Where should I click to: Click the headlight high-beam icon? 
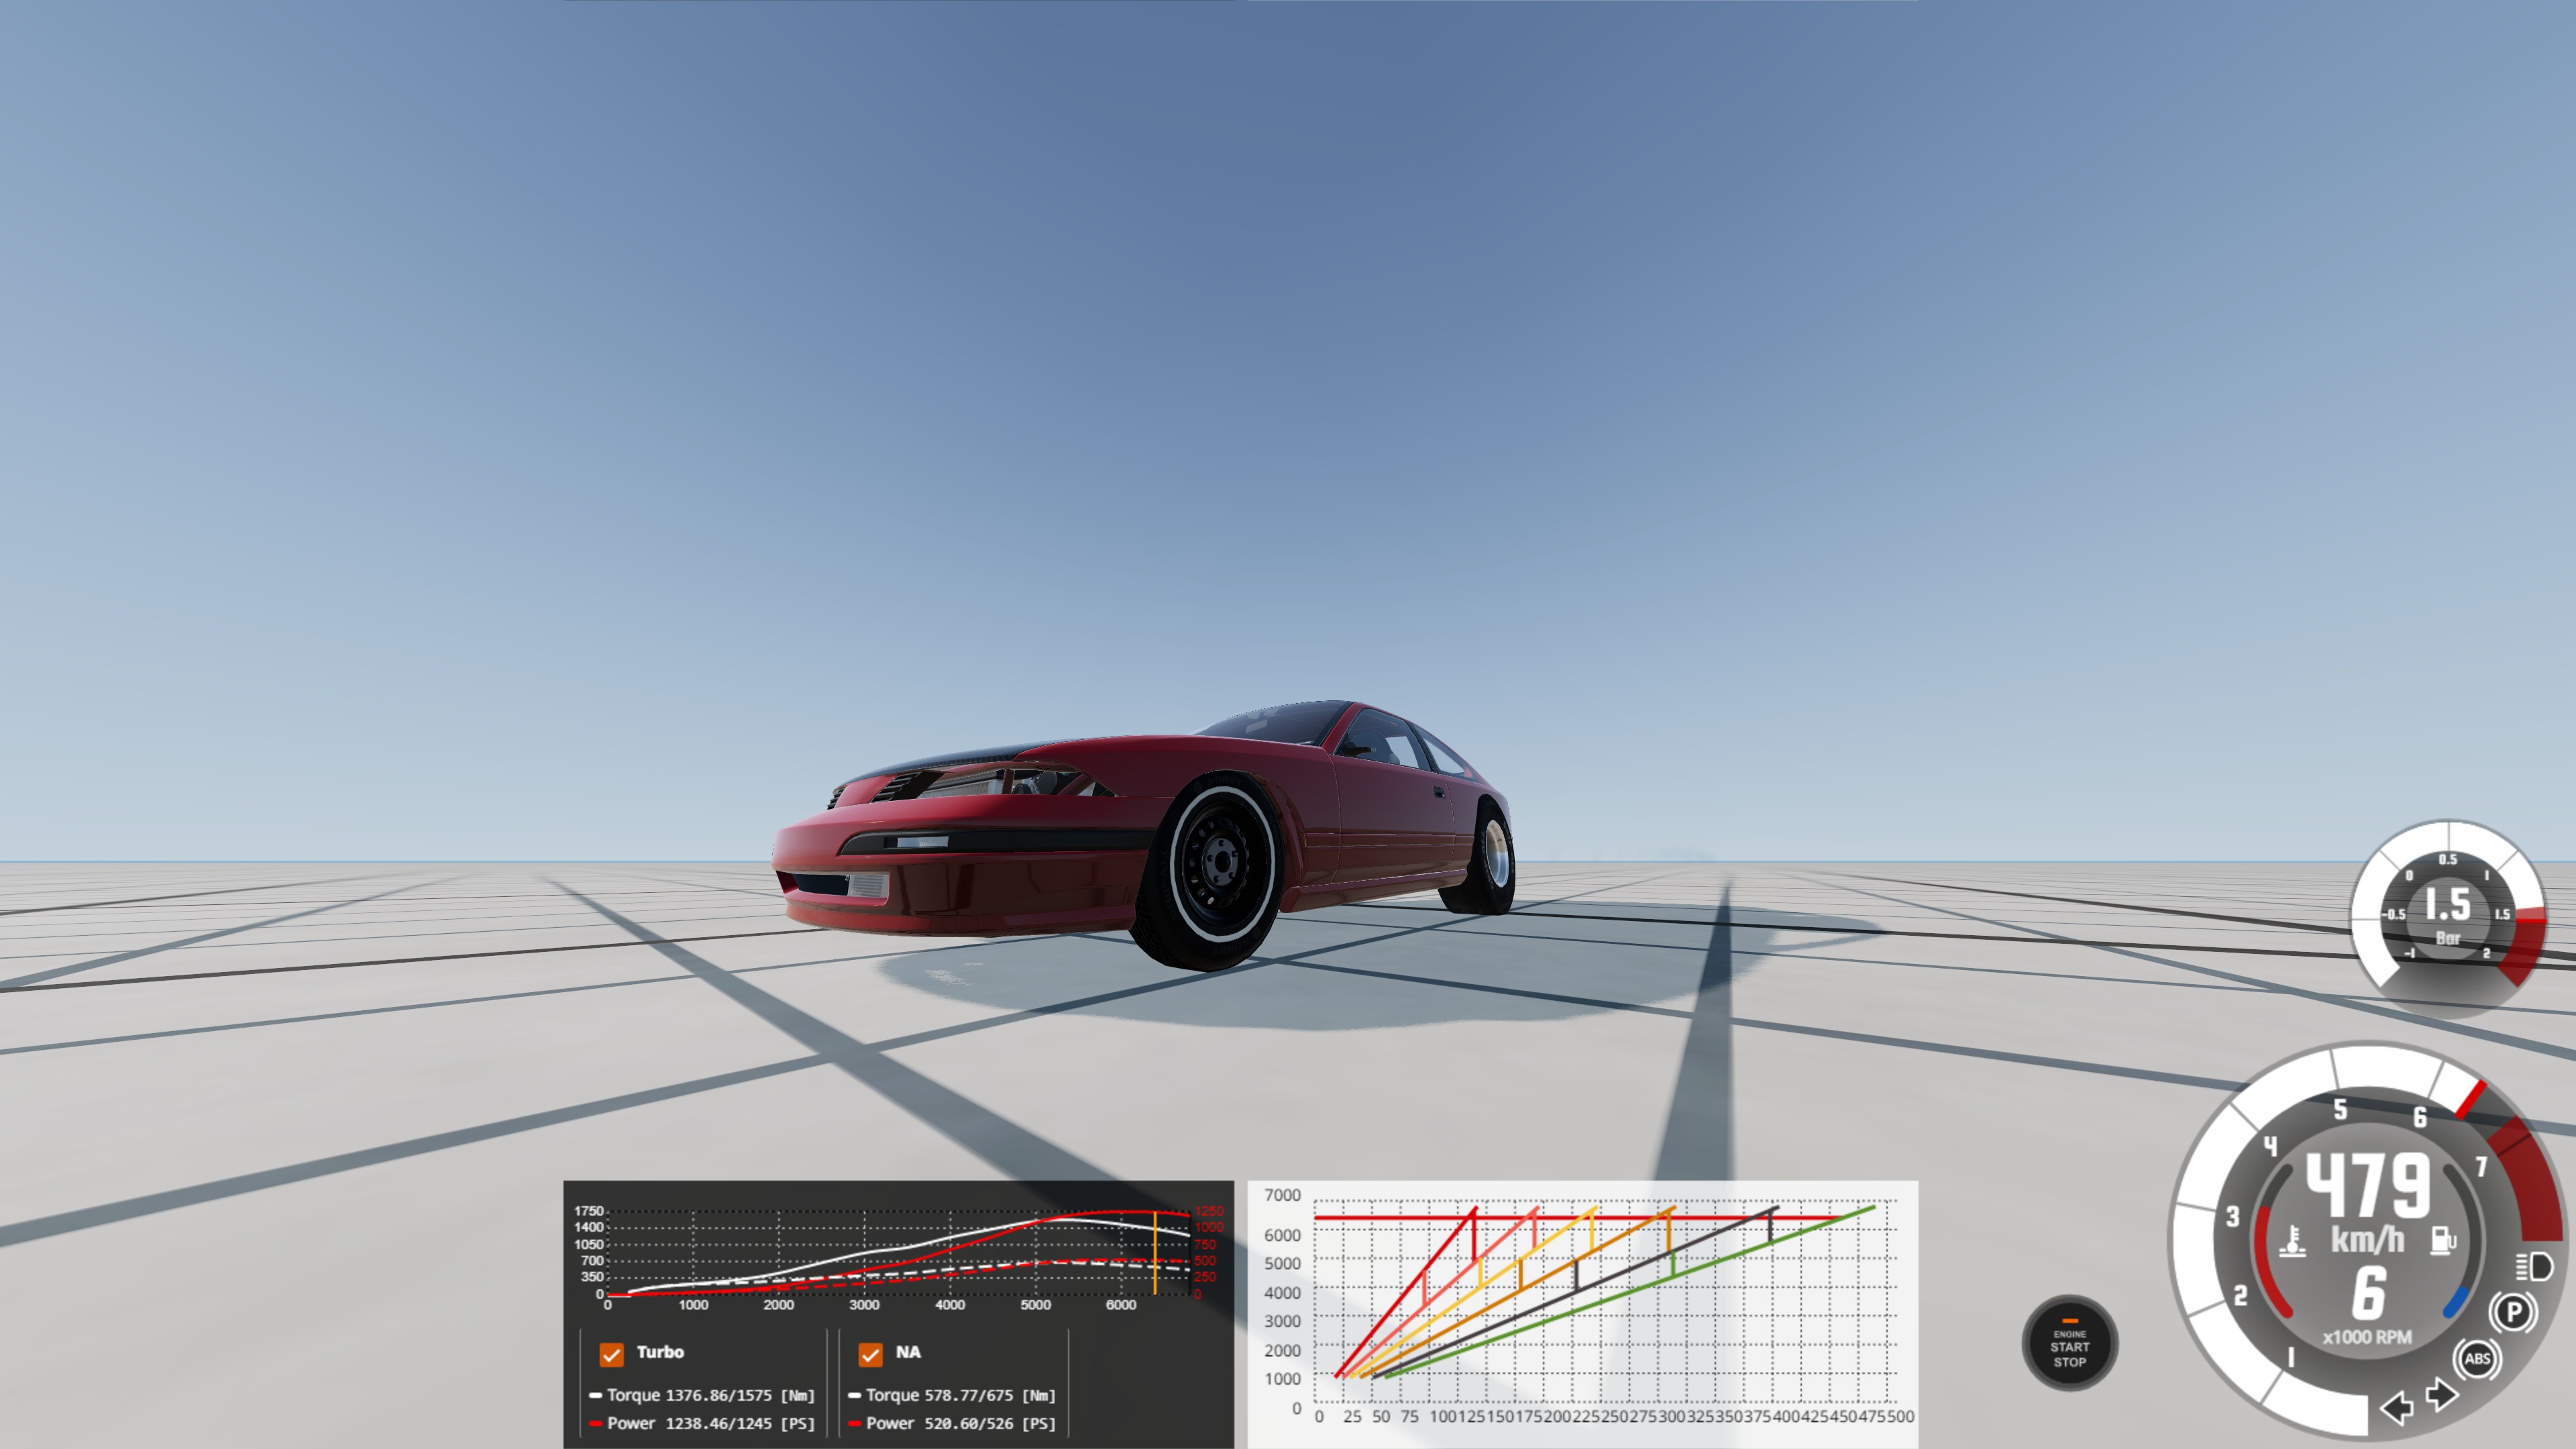[x=2533, y=1267]
